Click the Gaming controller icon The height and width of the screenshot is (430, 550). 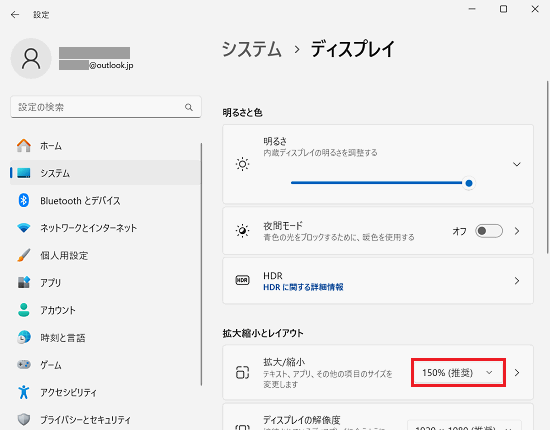pos(24,365)
